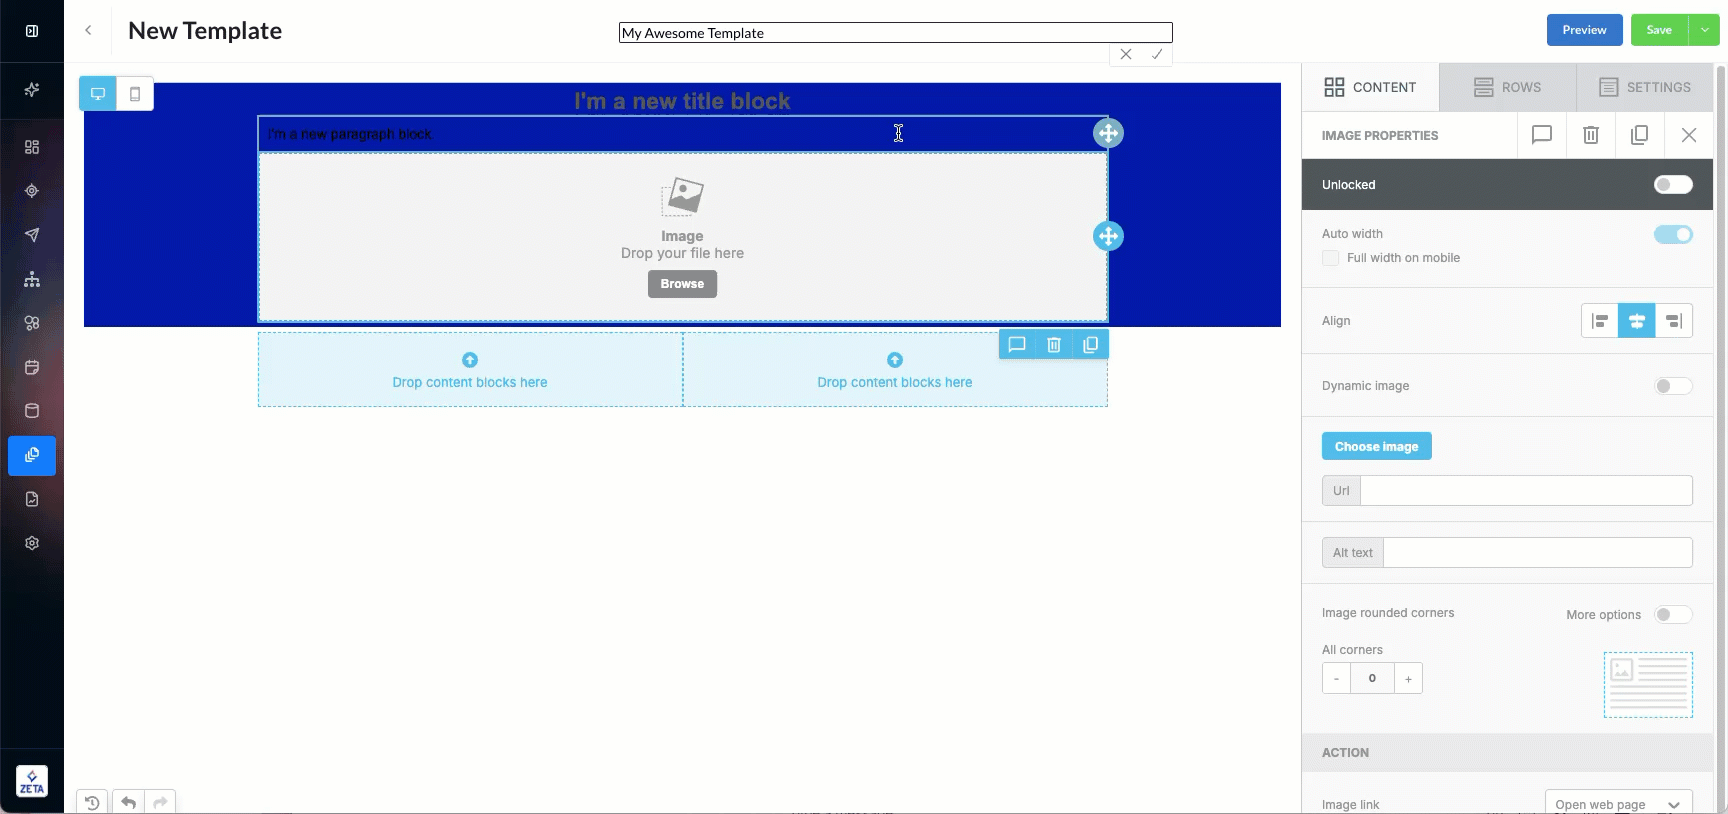Open history icon at bottom left
The height and width of the screenshot is (814, 1728).
pyautogui.click(x=92, y=802)
